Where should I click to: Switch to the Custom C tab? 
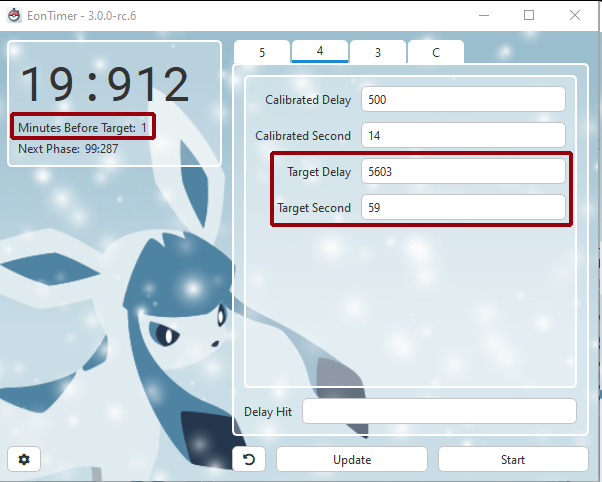point(436,52)
